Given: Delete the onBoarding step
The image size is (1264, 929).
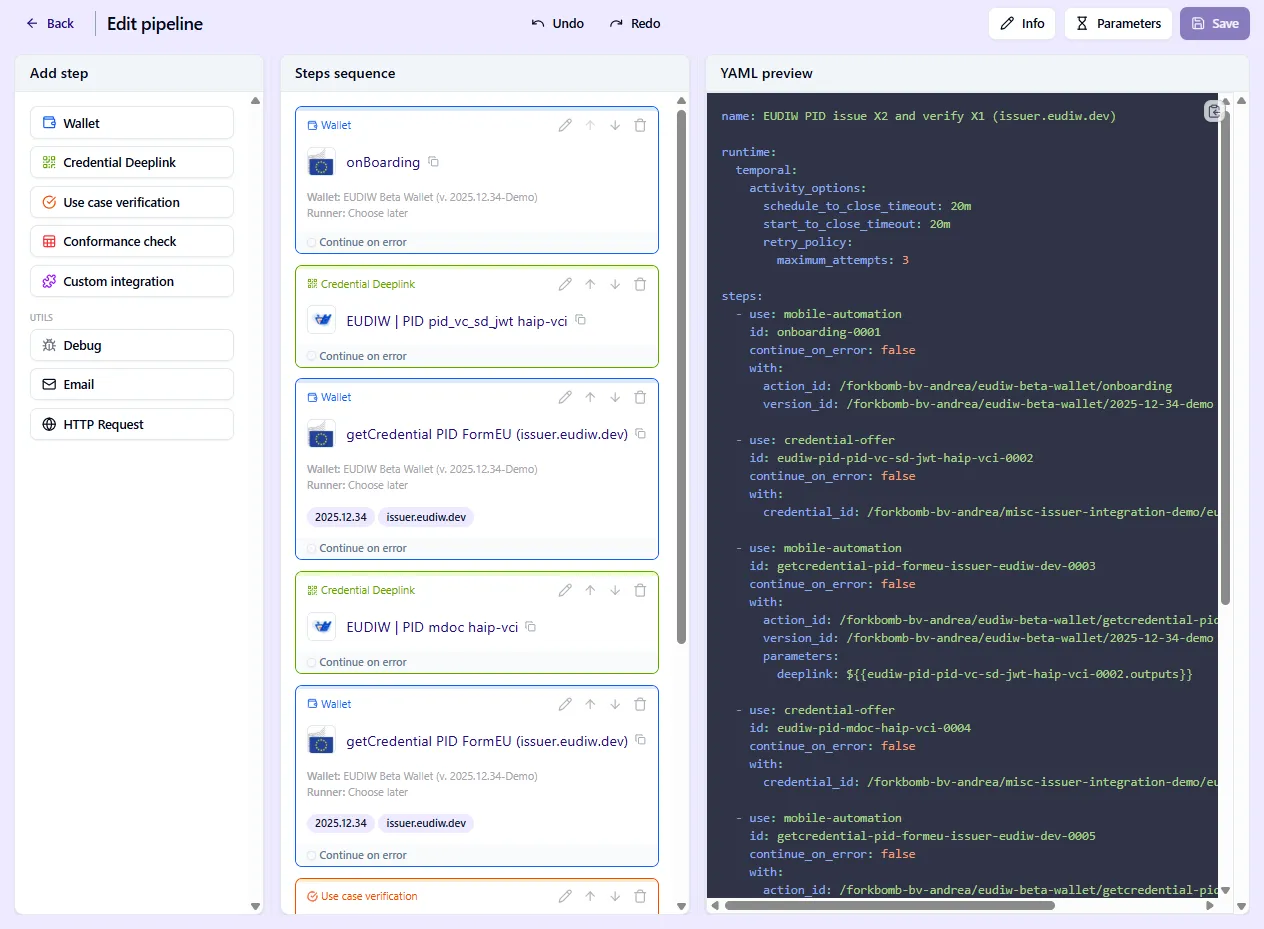Looking at the screenshot, I should tap(640, 125).
